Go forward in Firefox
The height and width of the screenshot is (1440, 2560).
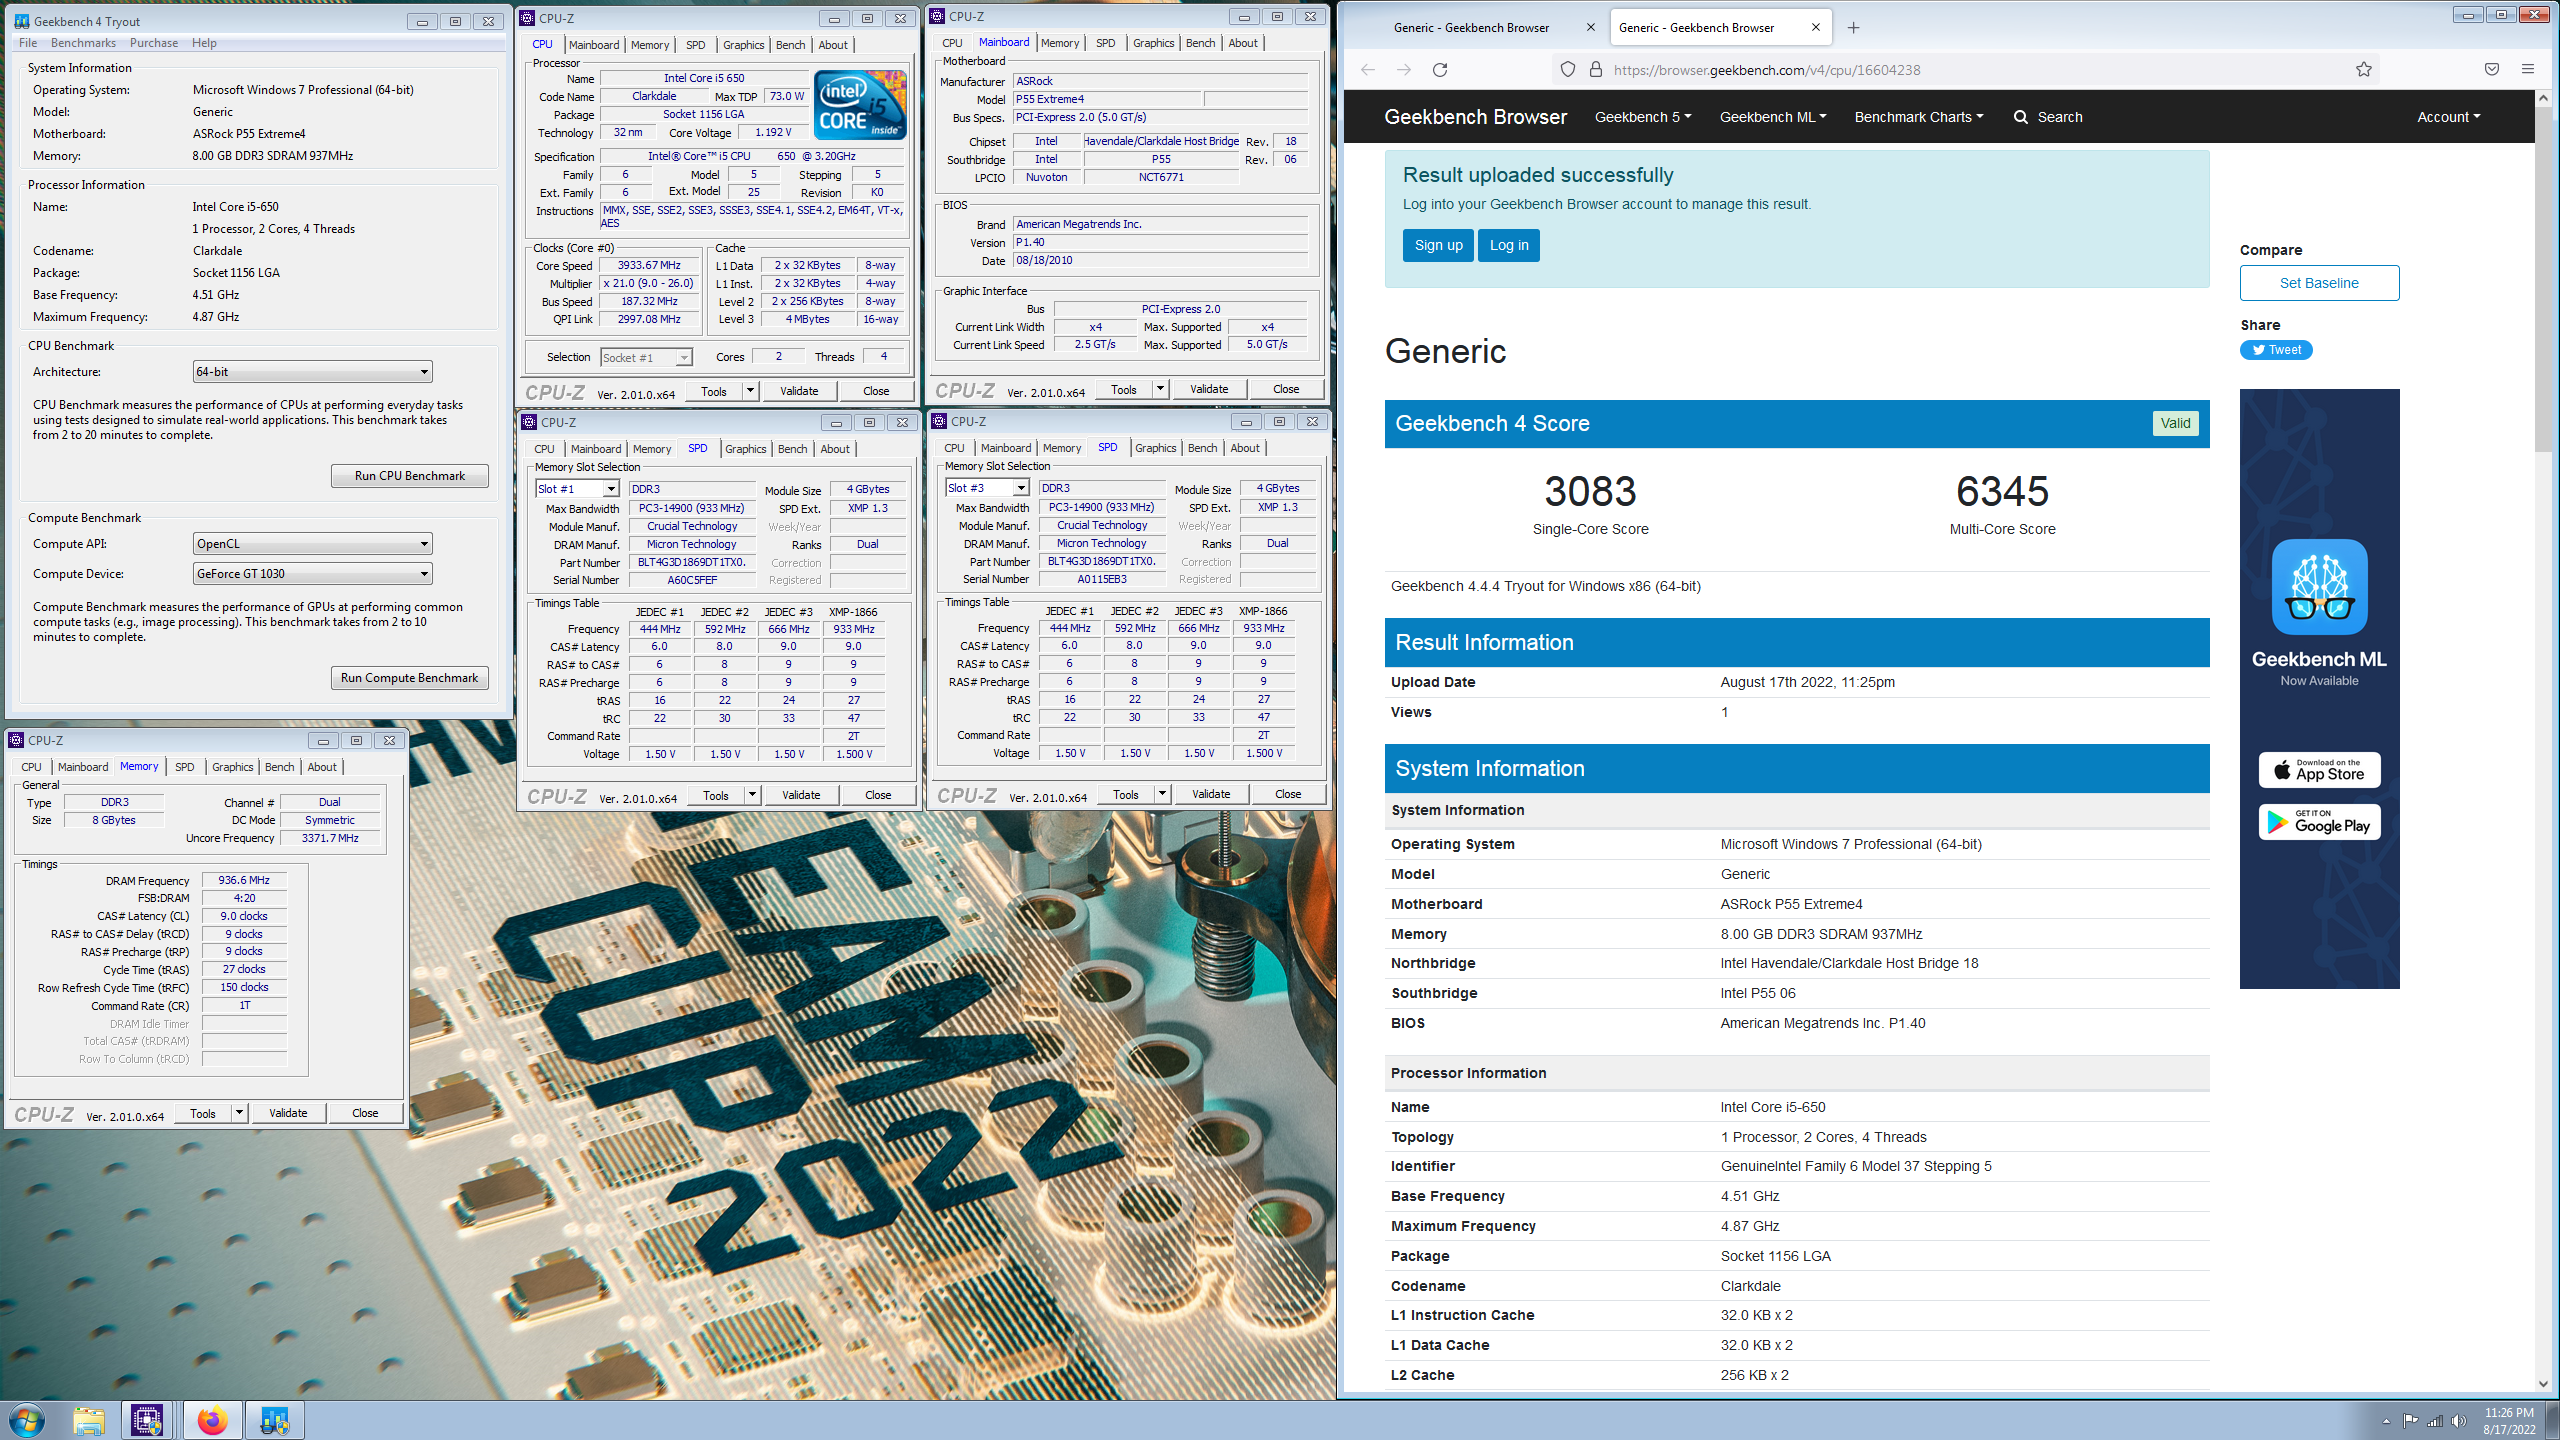coord(1404,69)
